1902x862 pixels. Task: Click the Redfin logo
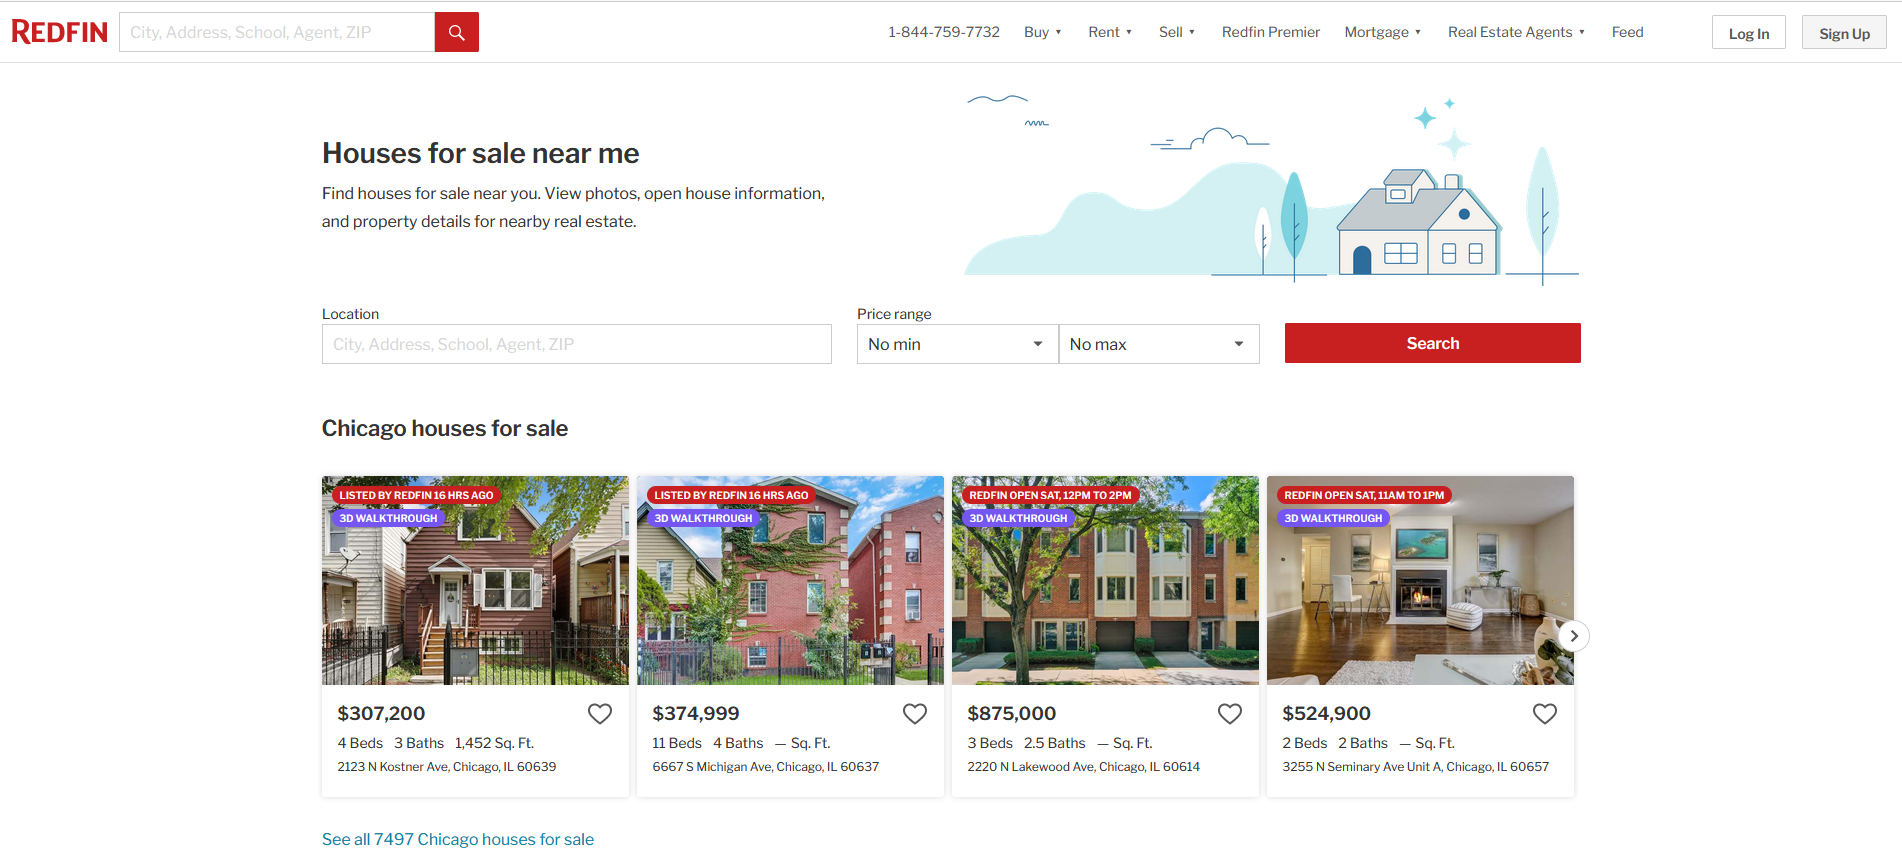[59, 32]
